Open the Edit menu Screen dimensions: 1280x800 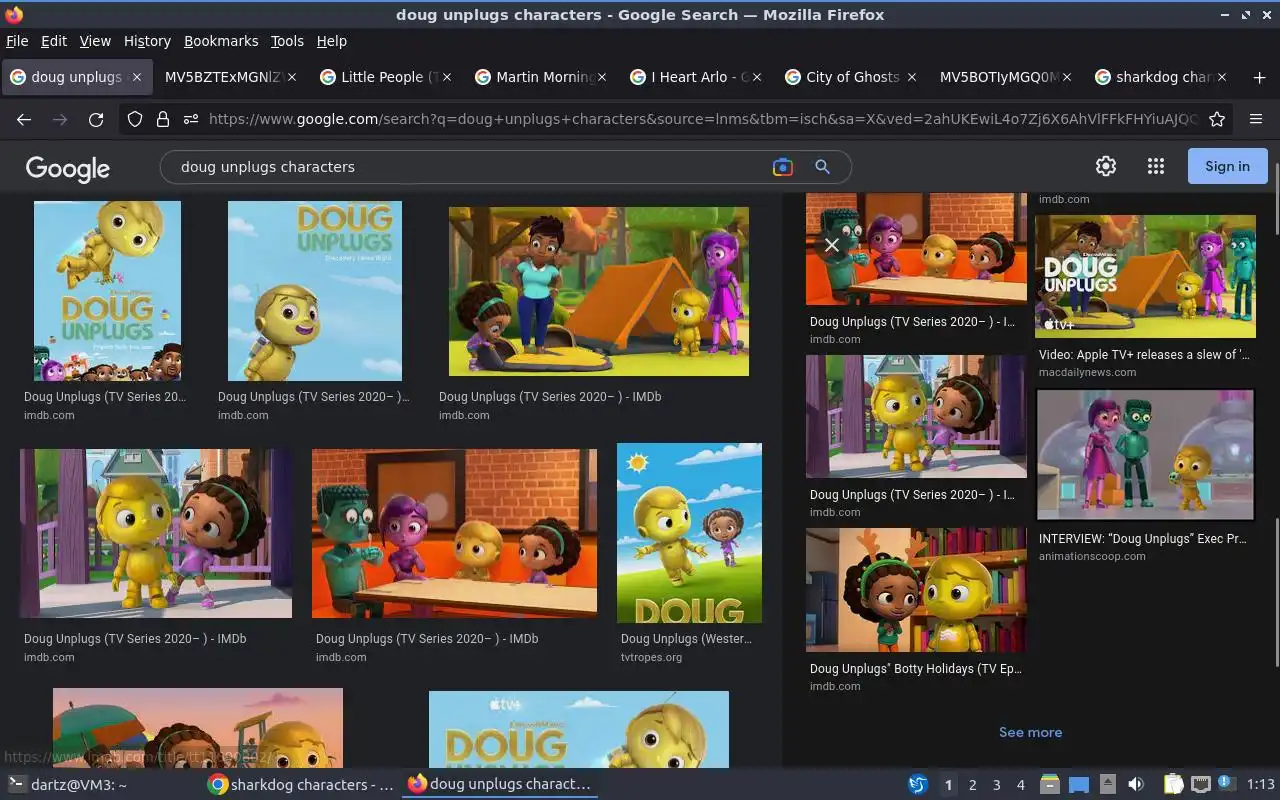pyautogui.click(x=54, y=41)
